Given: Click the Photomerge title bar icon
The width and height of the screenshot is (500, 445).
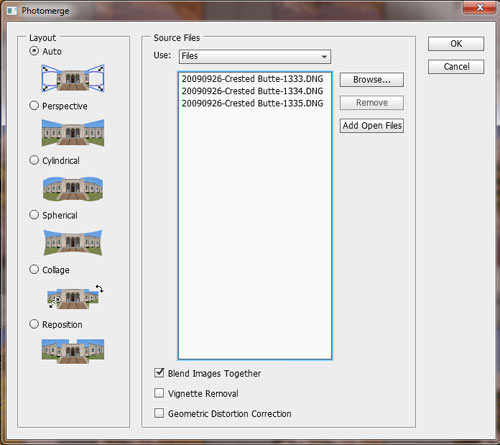Looking at the screenshot, I should [x=12, y=11].
